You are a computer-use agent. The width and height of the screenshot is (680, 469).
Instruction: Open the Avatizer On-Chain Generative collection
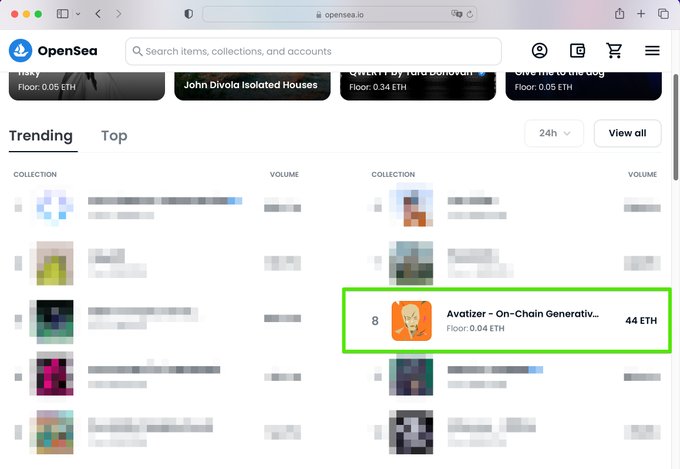click(507, 320)
